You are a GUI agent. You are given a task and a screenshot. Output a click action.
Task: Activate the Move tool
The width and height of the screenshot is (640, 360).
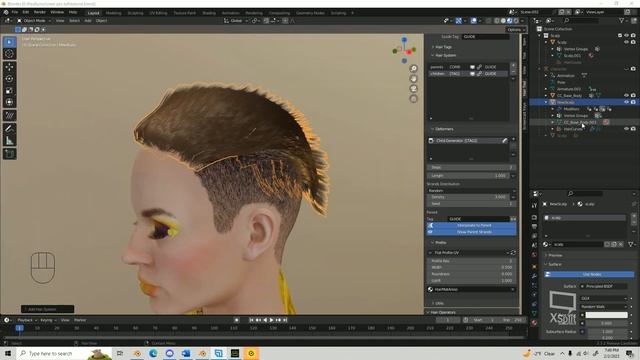[x=9, y=67]
